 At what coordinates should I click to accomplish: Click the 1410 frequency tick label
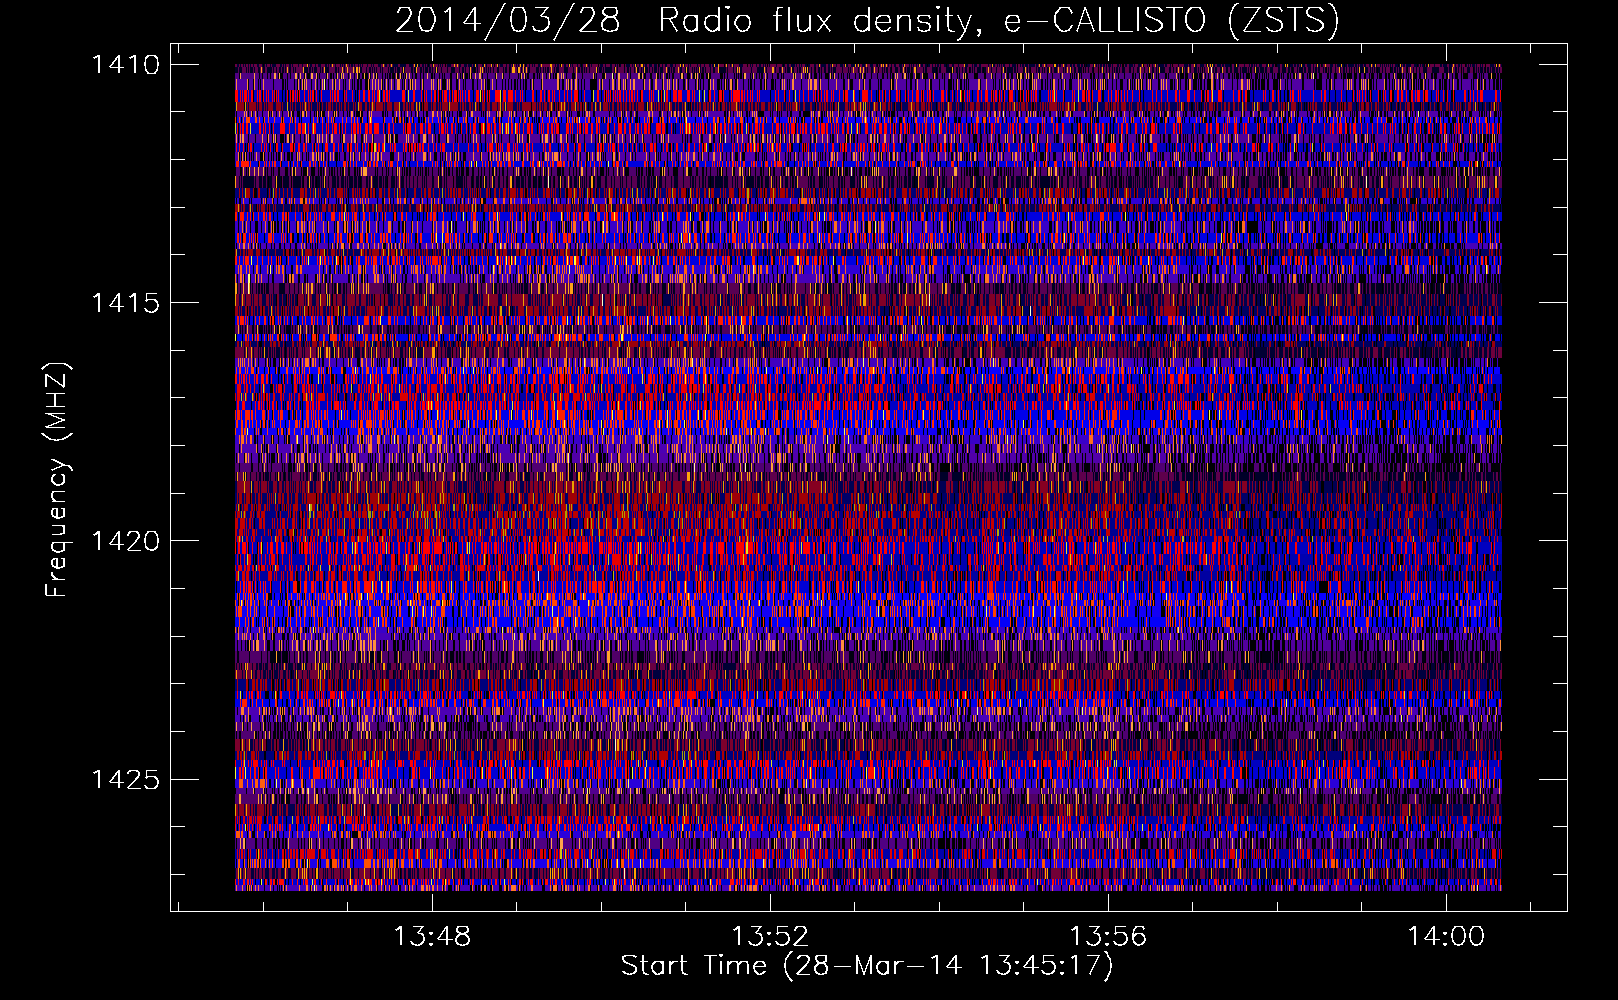(x=125, y=65)
